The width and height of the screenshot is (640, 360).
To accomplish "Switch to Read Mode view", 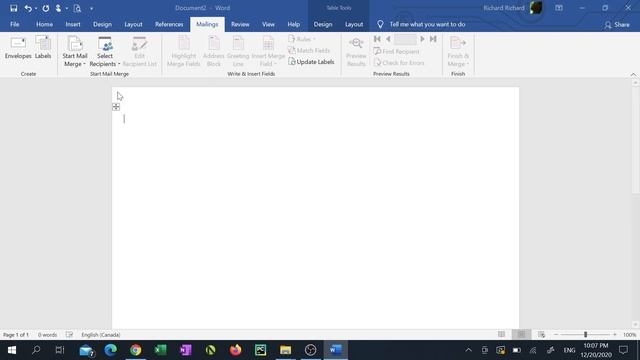I will (x=501, y=335).
